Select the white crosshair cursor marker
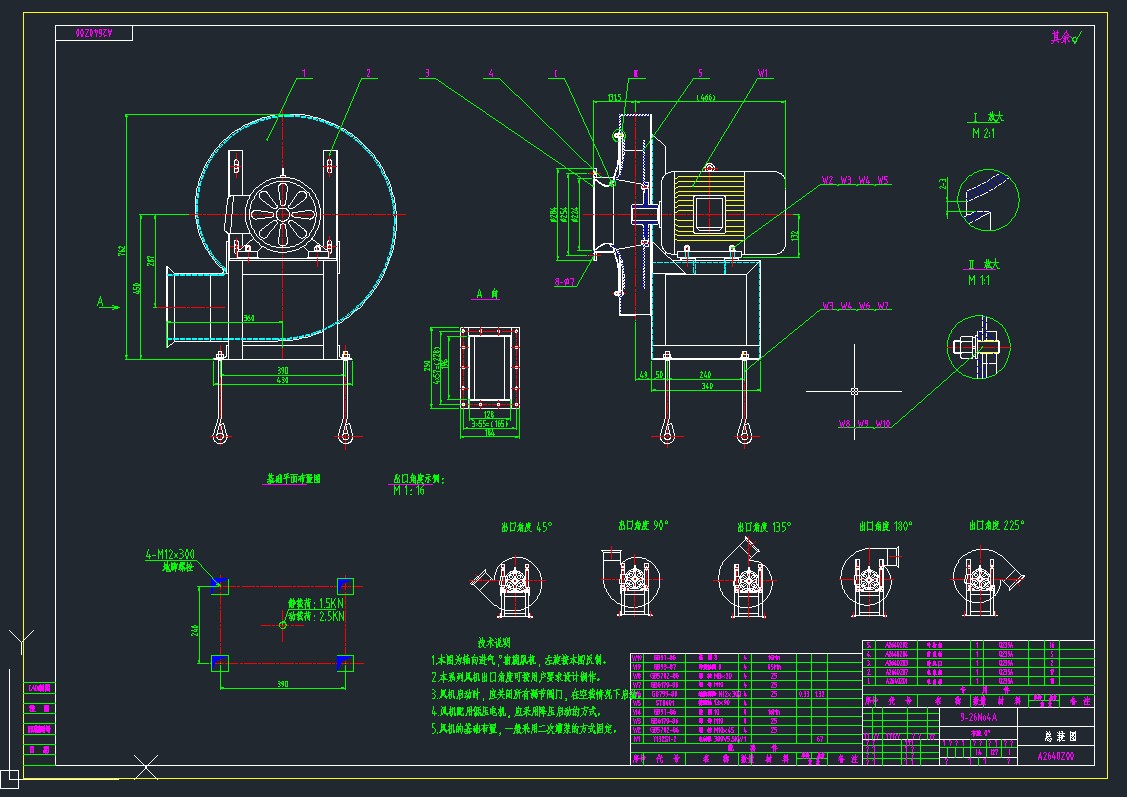The width and height of the screenshot is (1127, 797). [853, 390]
